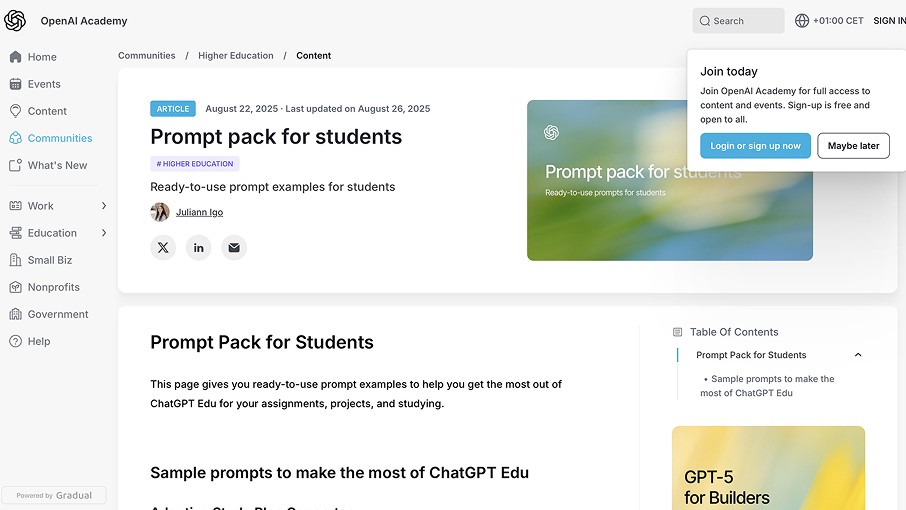The width and height of the screenshot is (906, 510).
Task: Click the Small Biz building icon
Action: [16, 260]
